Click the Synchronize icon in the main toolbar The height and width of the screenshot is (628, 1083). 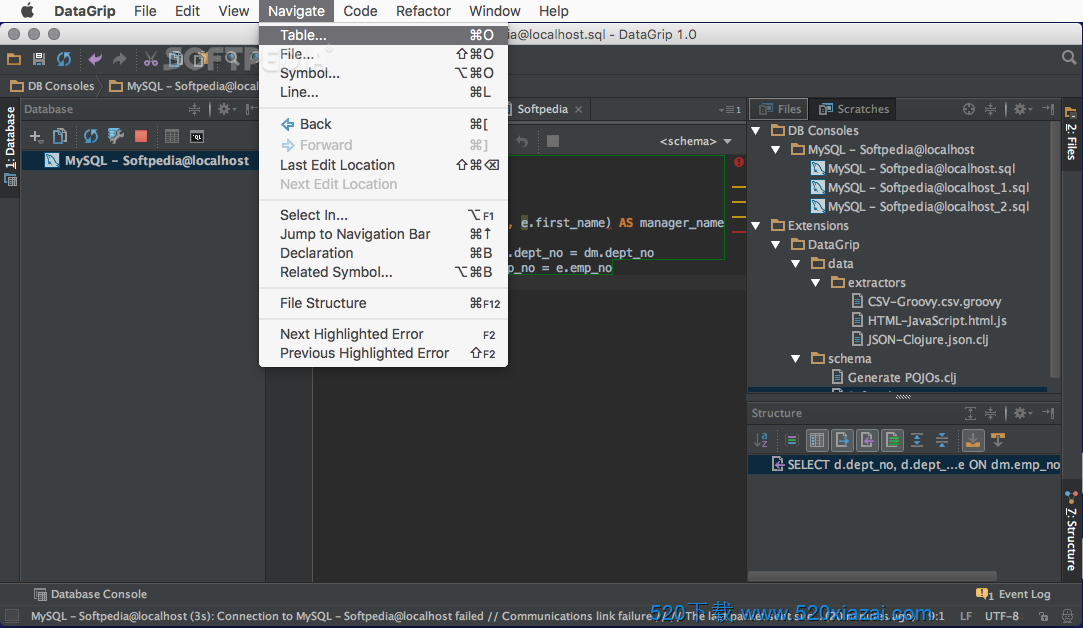click(64, 59)
